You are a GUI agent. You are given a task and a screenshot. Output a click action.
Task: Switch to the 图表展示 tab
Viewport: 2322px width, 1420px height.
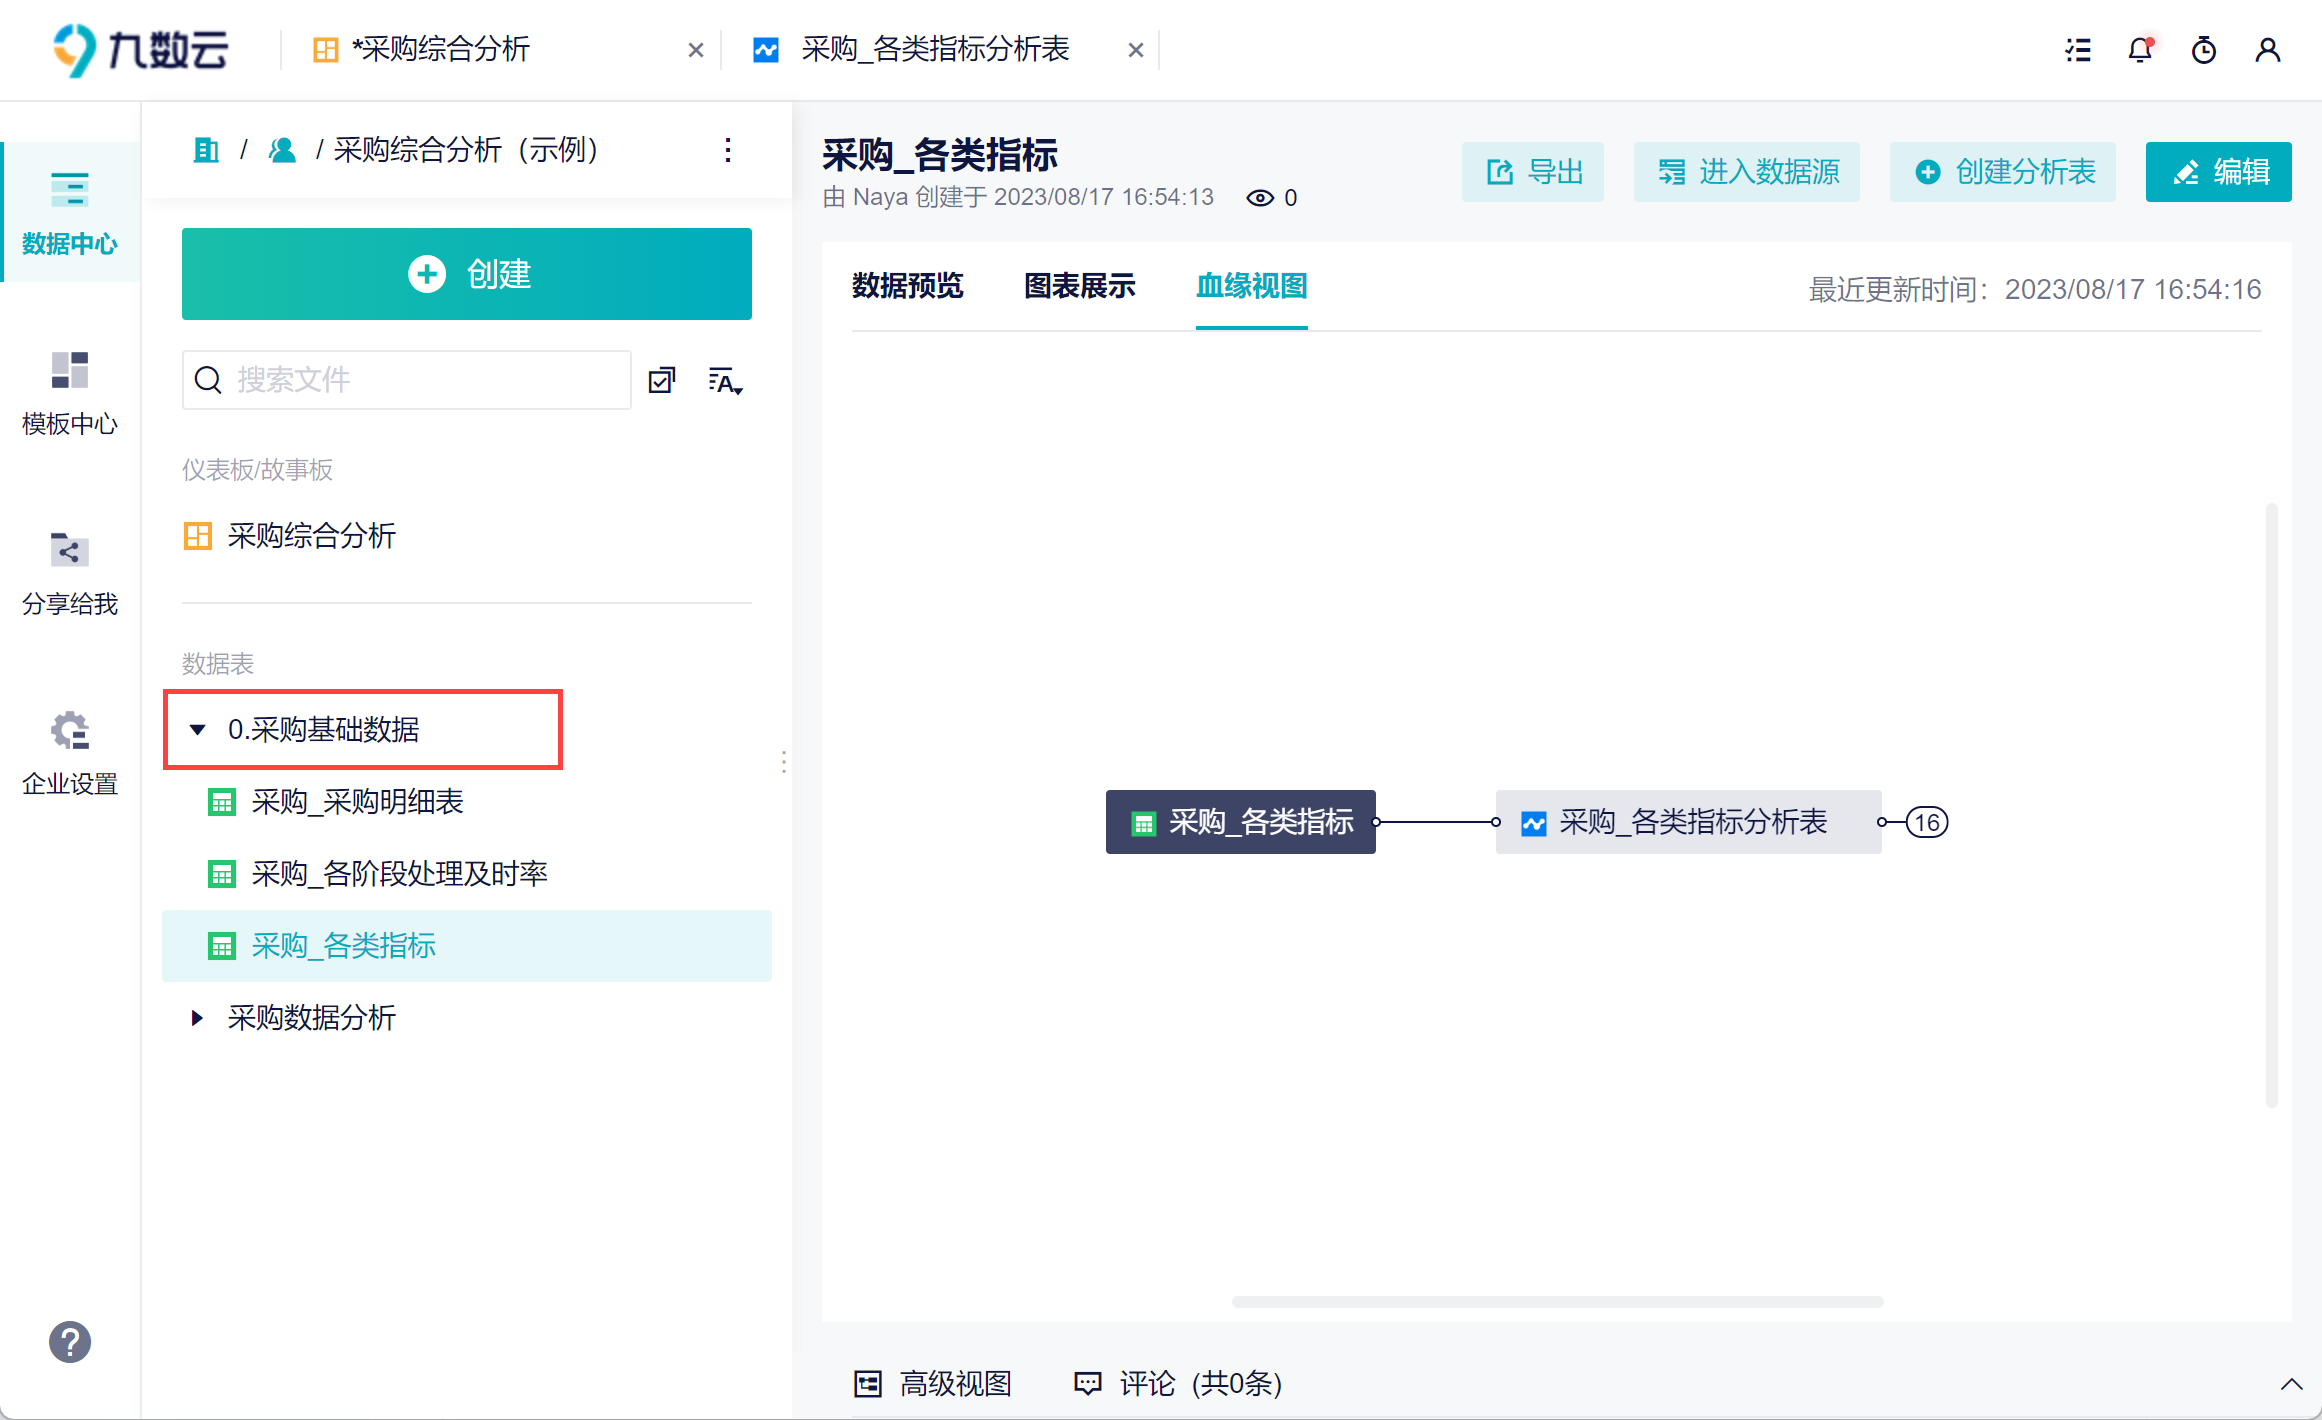click(1079, 287)
